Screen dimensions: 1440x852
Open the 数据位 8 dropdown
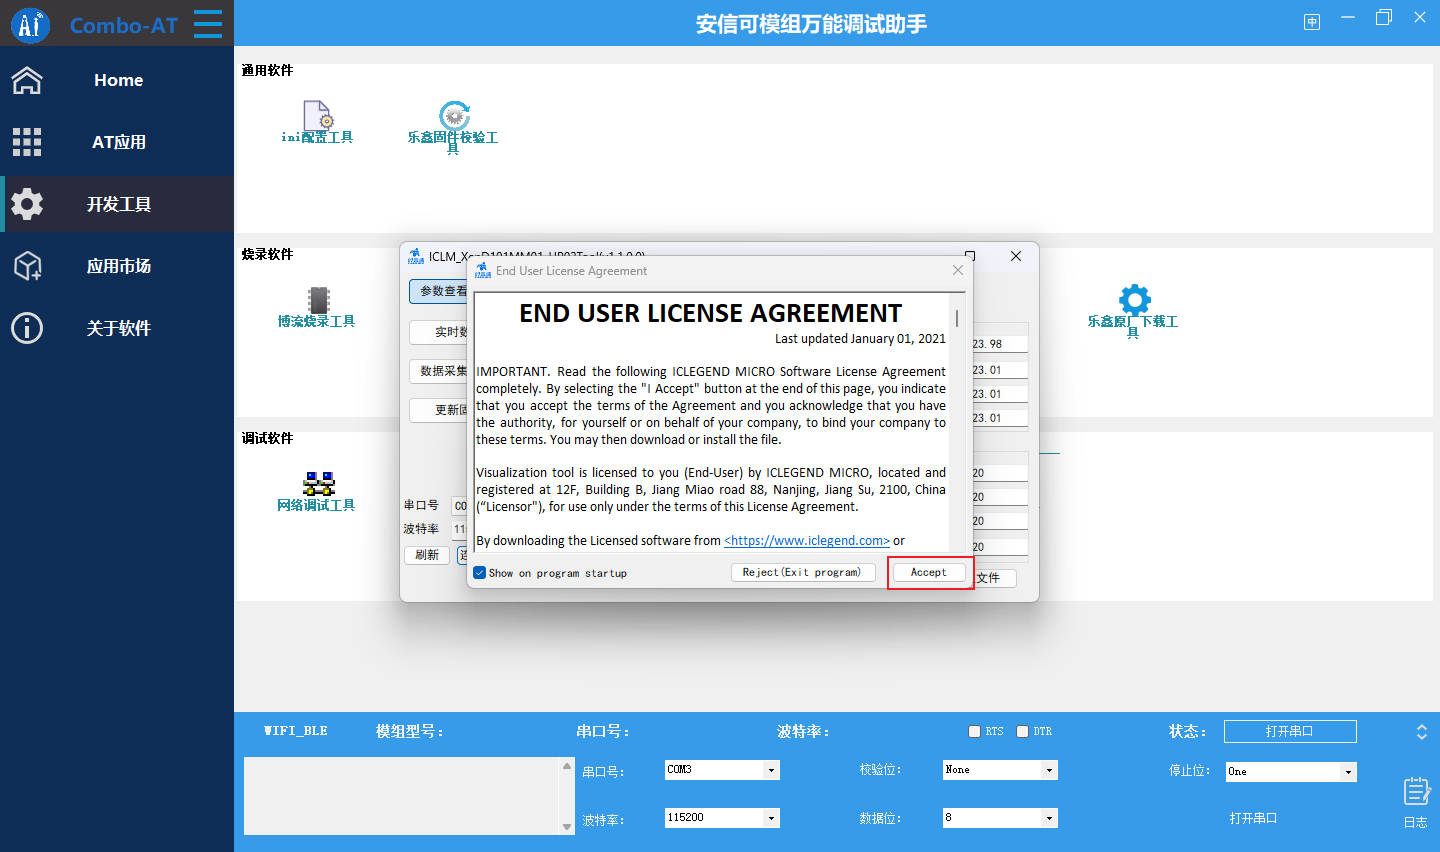(x=1000, y=818)
